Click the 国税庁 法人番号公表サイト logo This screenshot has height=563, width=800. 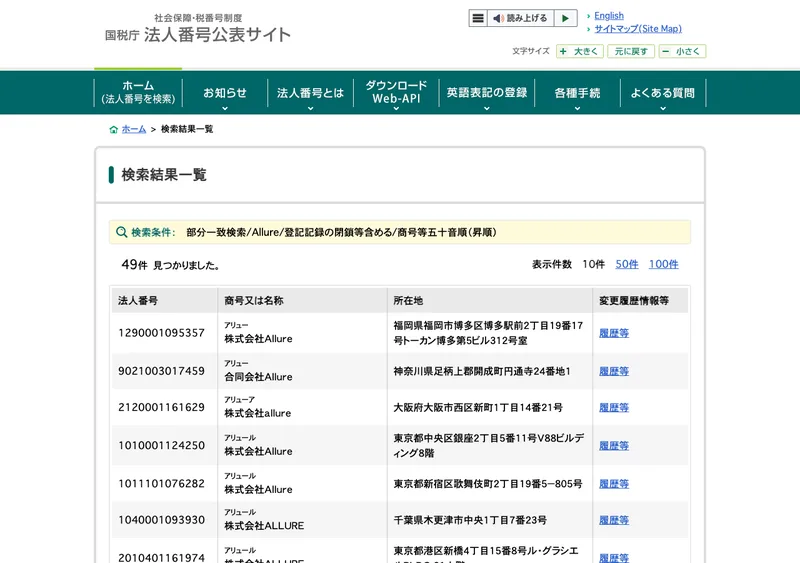click(198, 30)
